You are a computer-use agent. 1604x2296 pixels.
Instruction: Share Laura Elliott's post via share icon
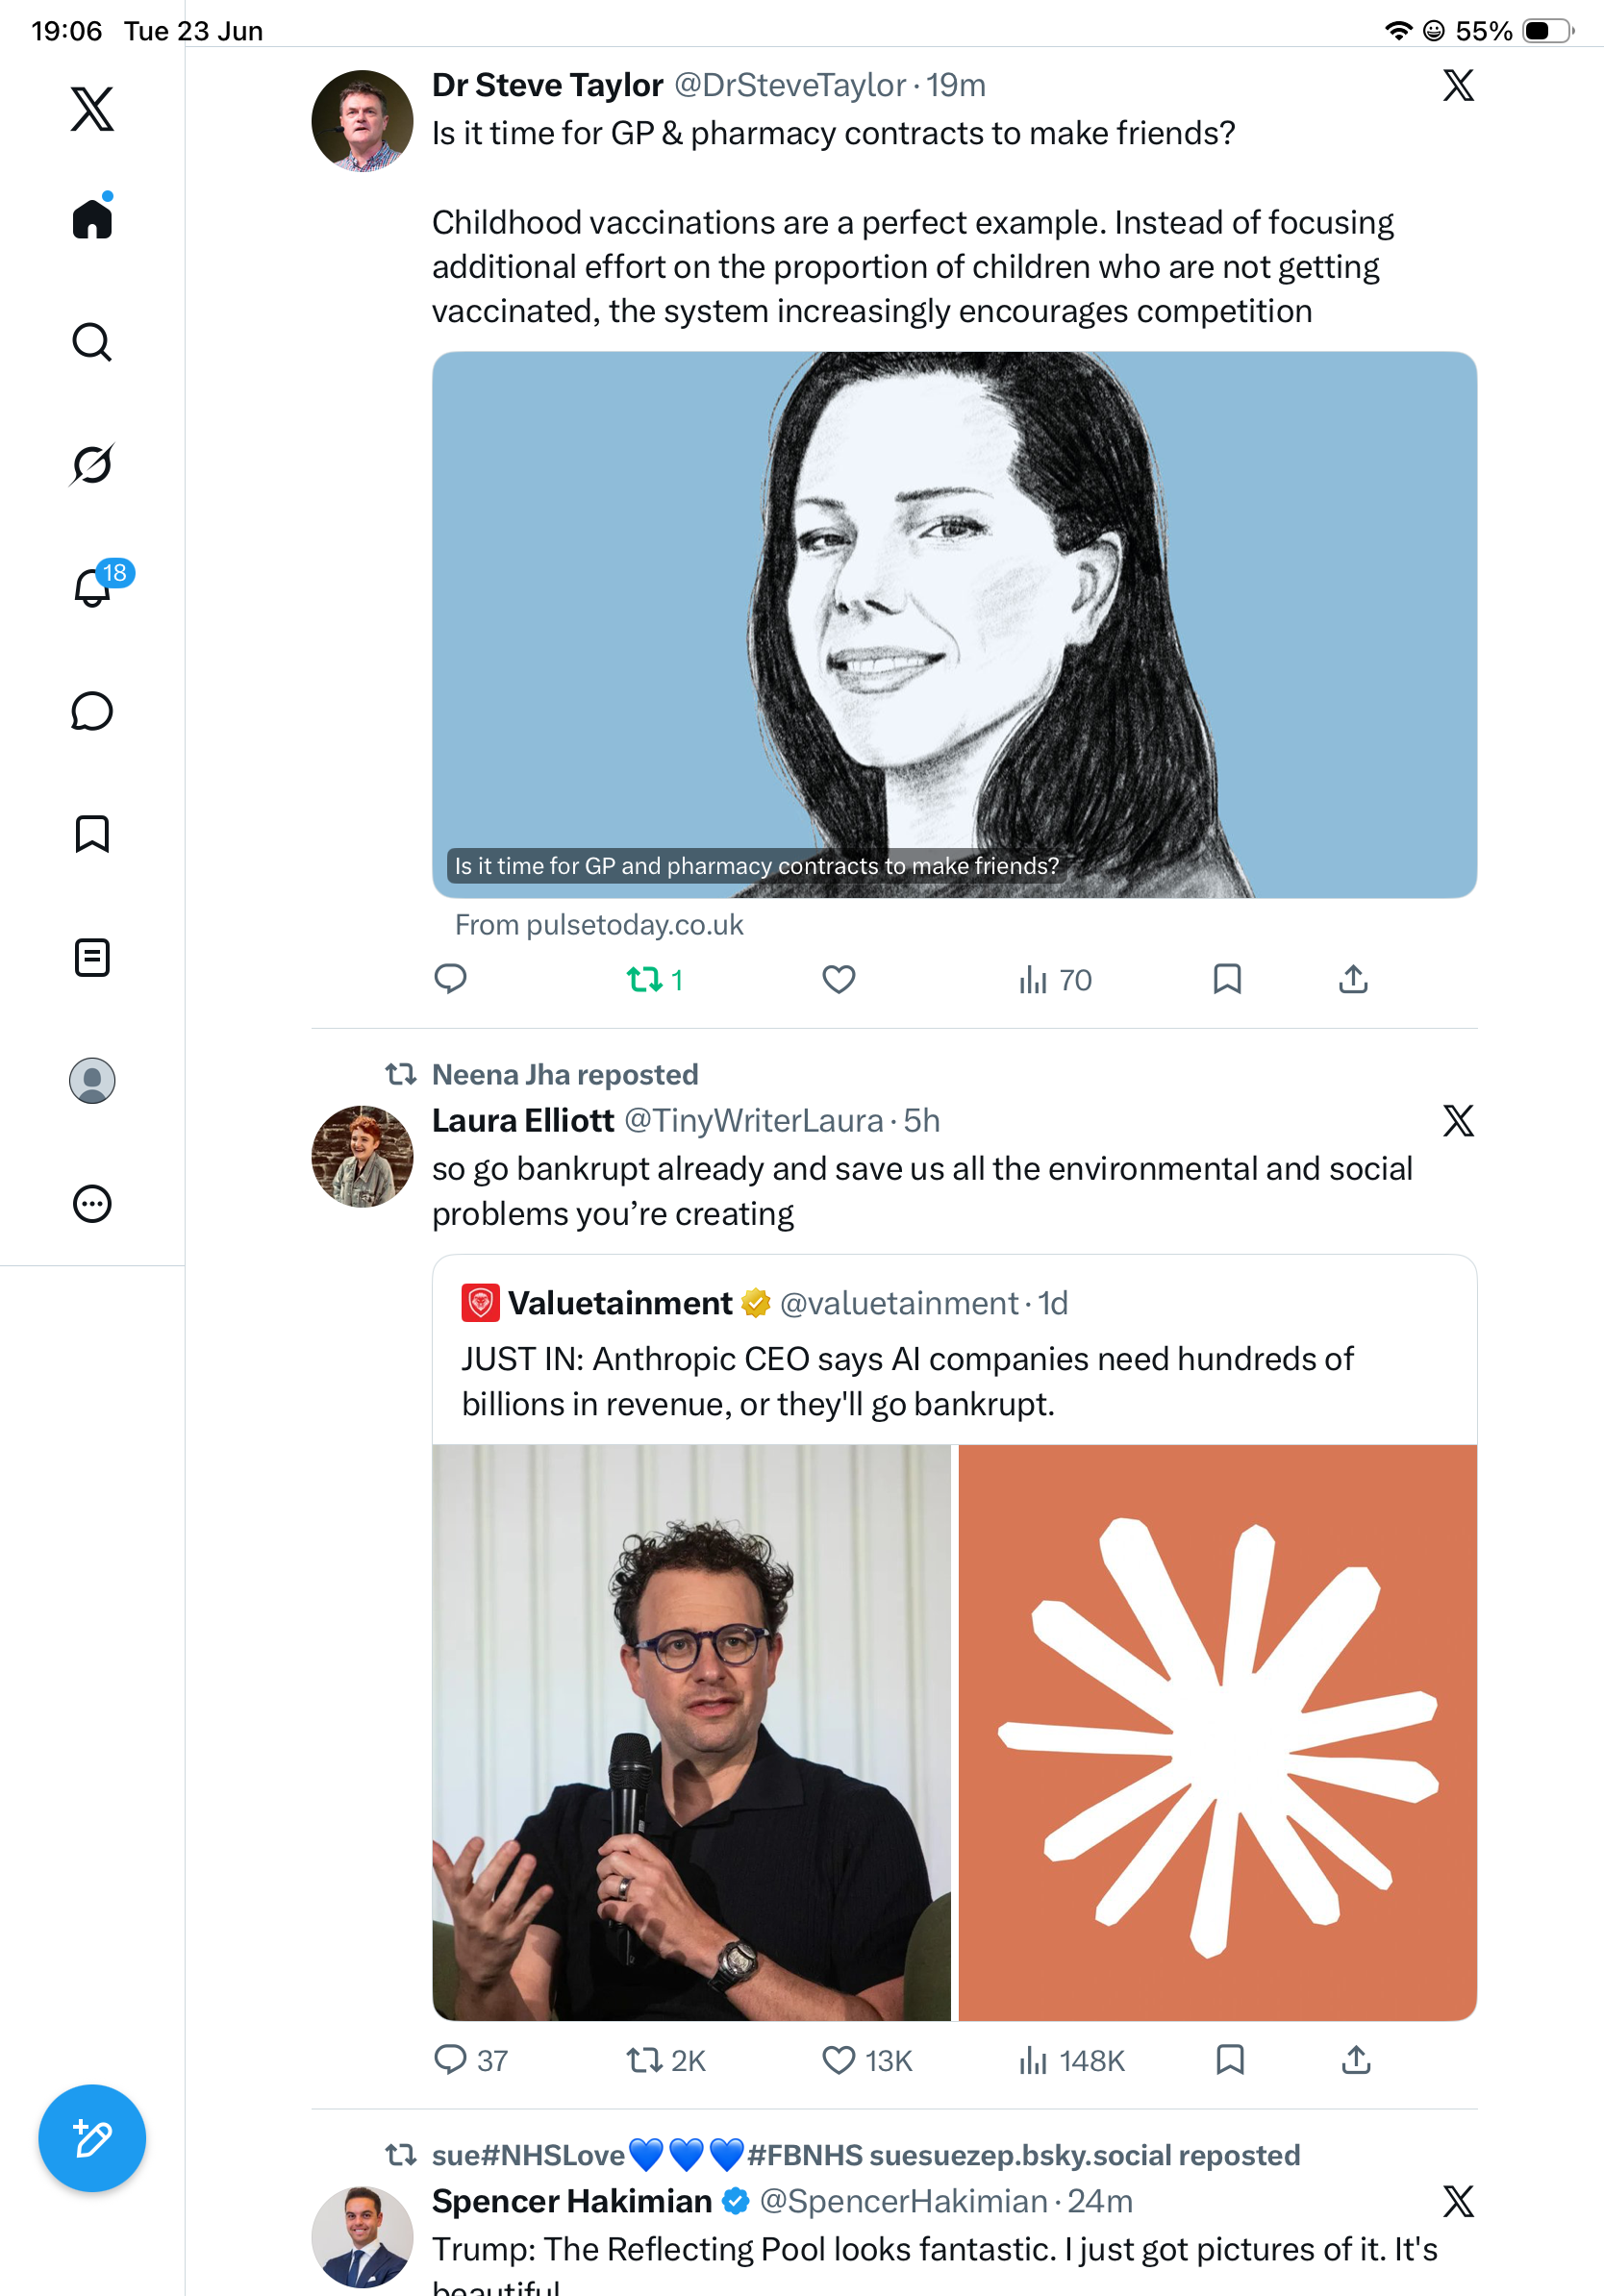point(1355,2060)
